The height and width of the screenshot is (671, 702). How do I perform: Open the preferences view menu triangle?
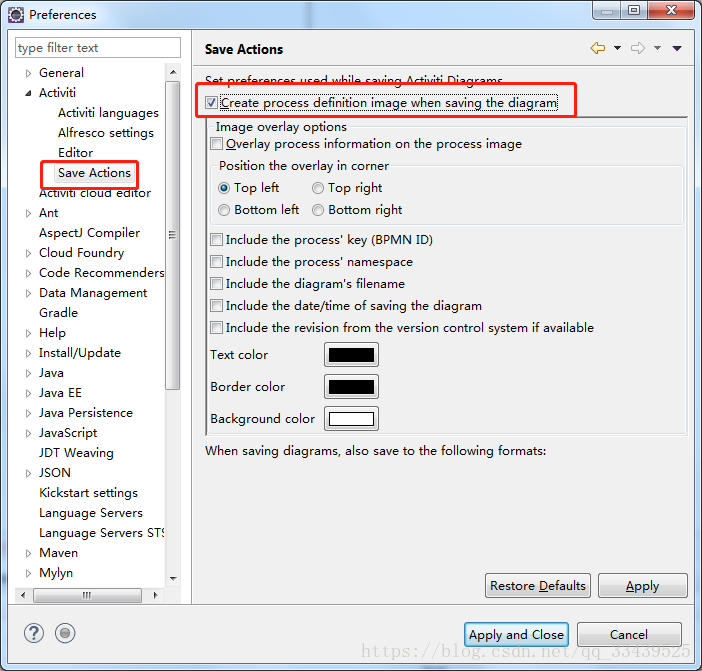(677, 48)
